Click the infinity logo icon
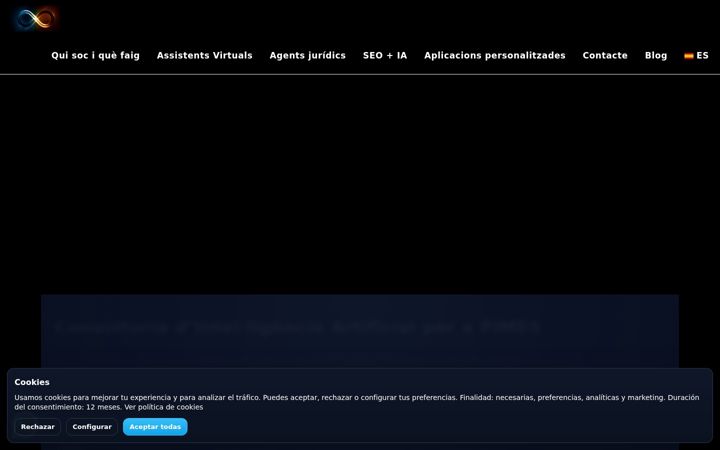This screenshot has width=720, height=450. 37,19
